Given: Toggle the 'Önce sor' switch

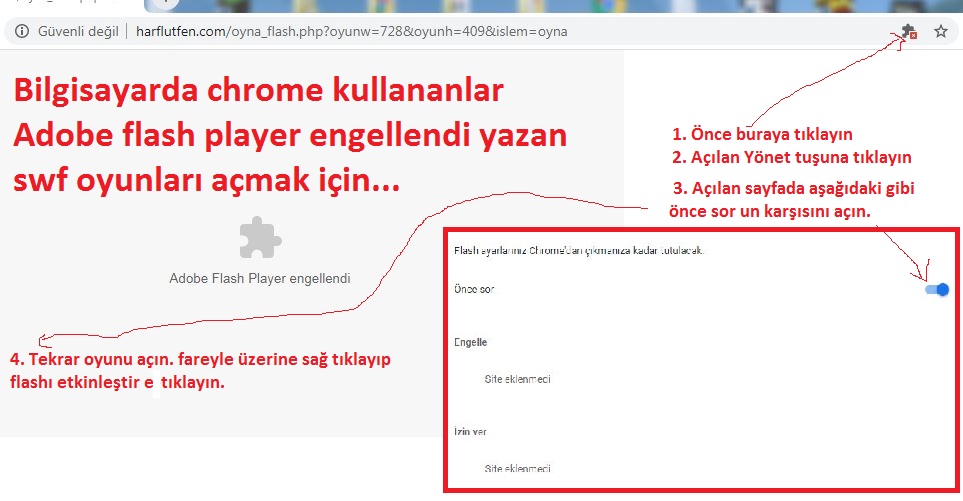Looking at the screenshot, I should point(937,289).
